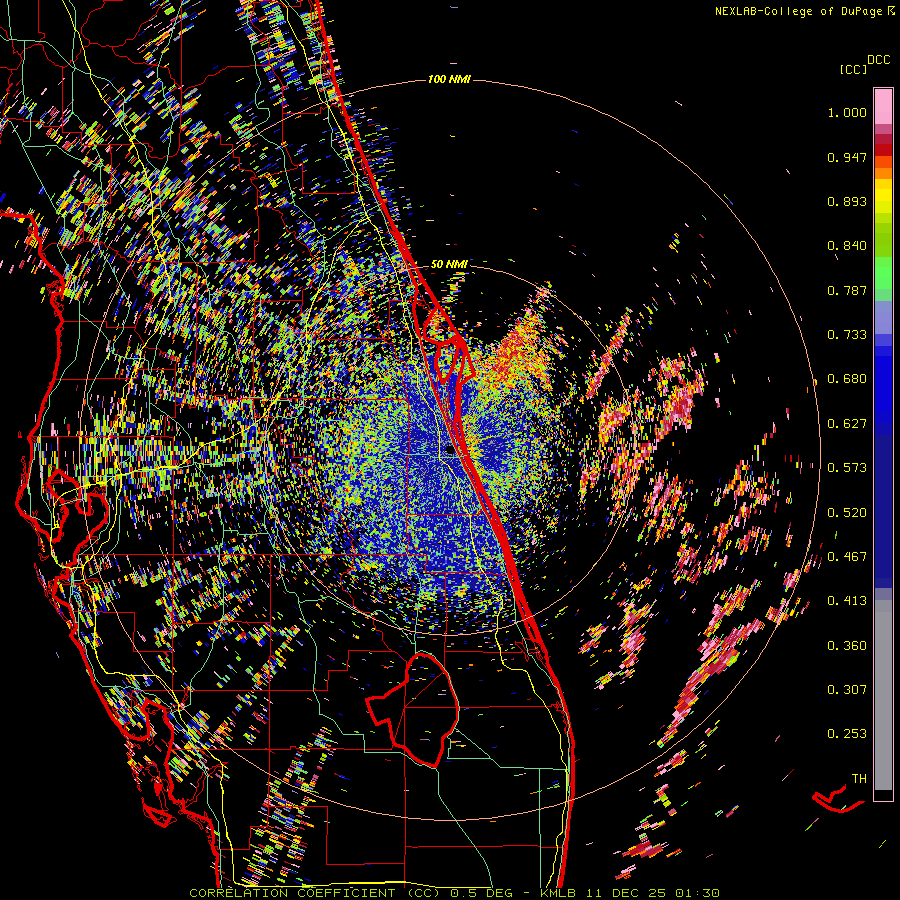This screenshot has height=900, width=900.
Task: Click the 0.467 scale value
Action: (x=847, y=557)
